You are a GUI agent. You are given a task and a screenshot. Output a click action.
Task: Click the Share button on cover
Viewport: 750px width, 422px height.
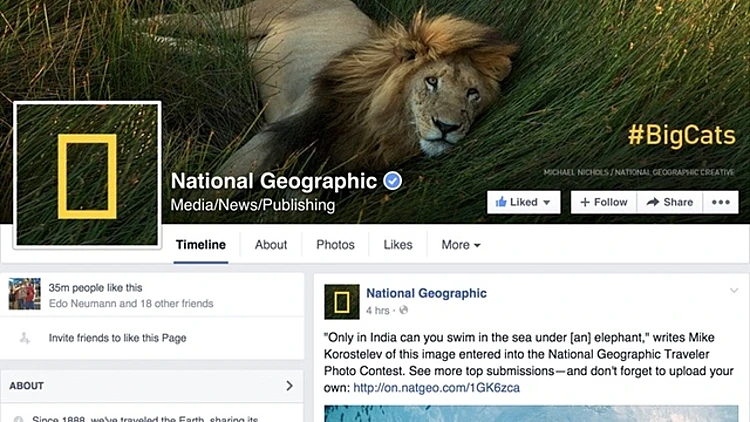(x=669, y=202)
